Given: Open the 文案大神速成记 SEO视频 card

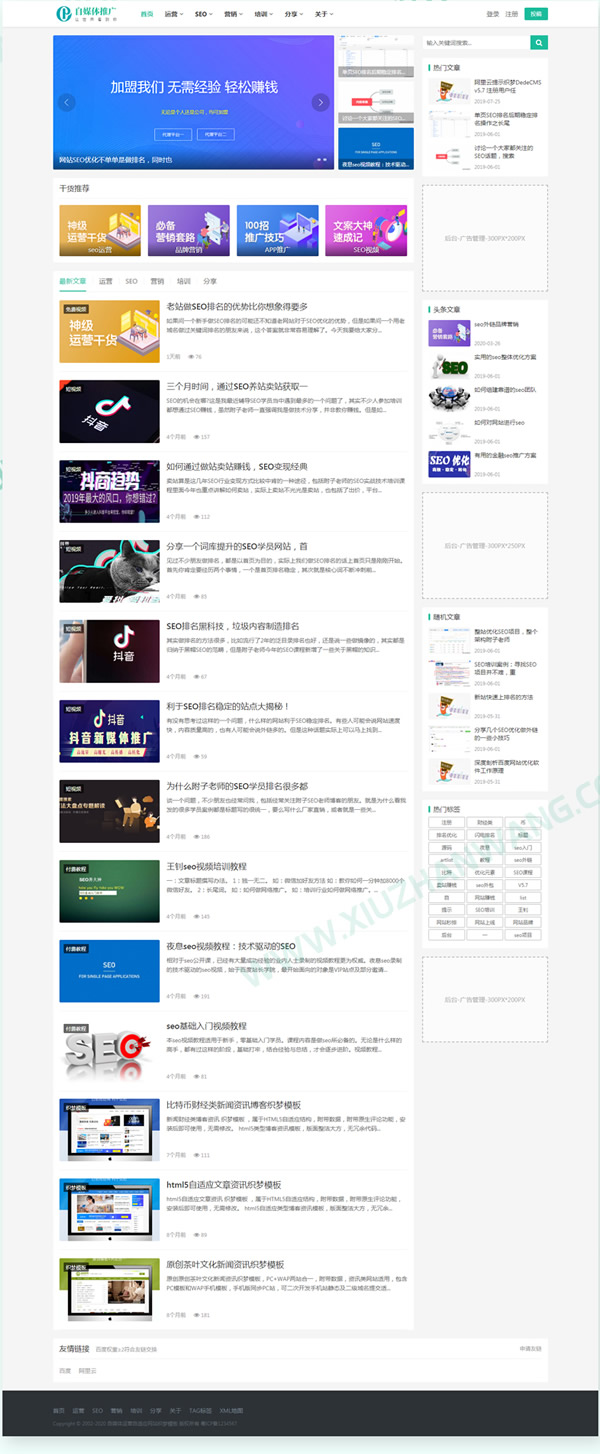Looking at the screenshot, I should coord(365,231).
